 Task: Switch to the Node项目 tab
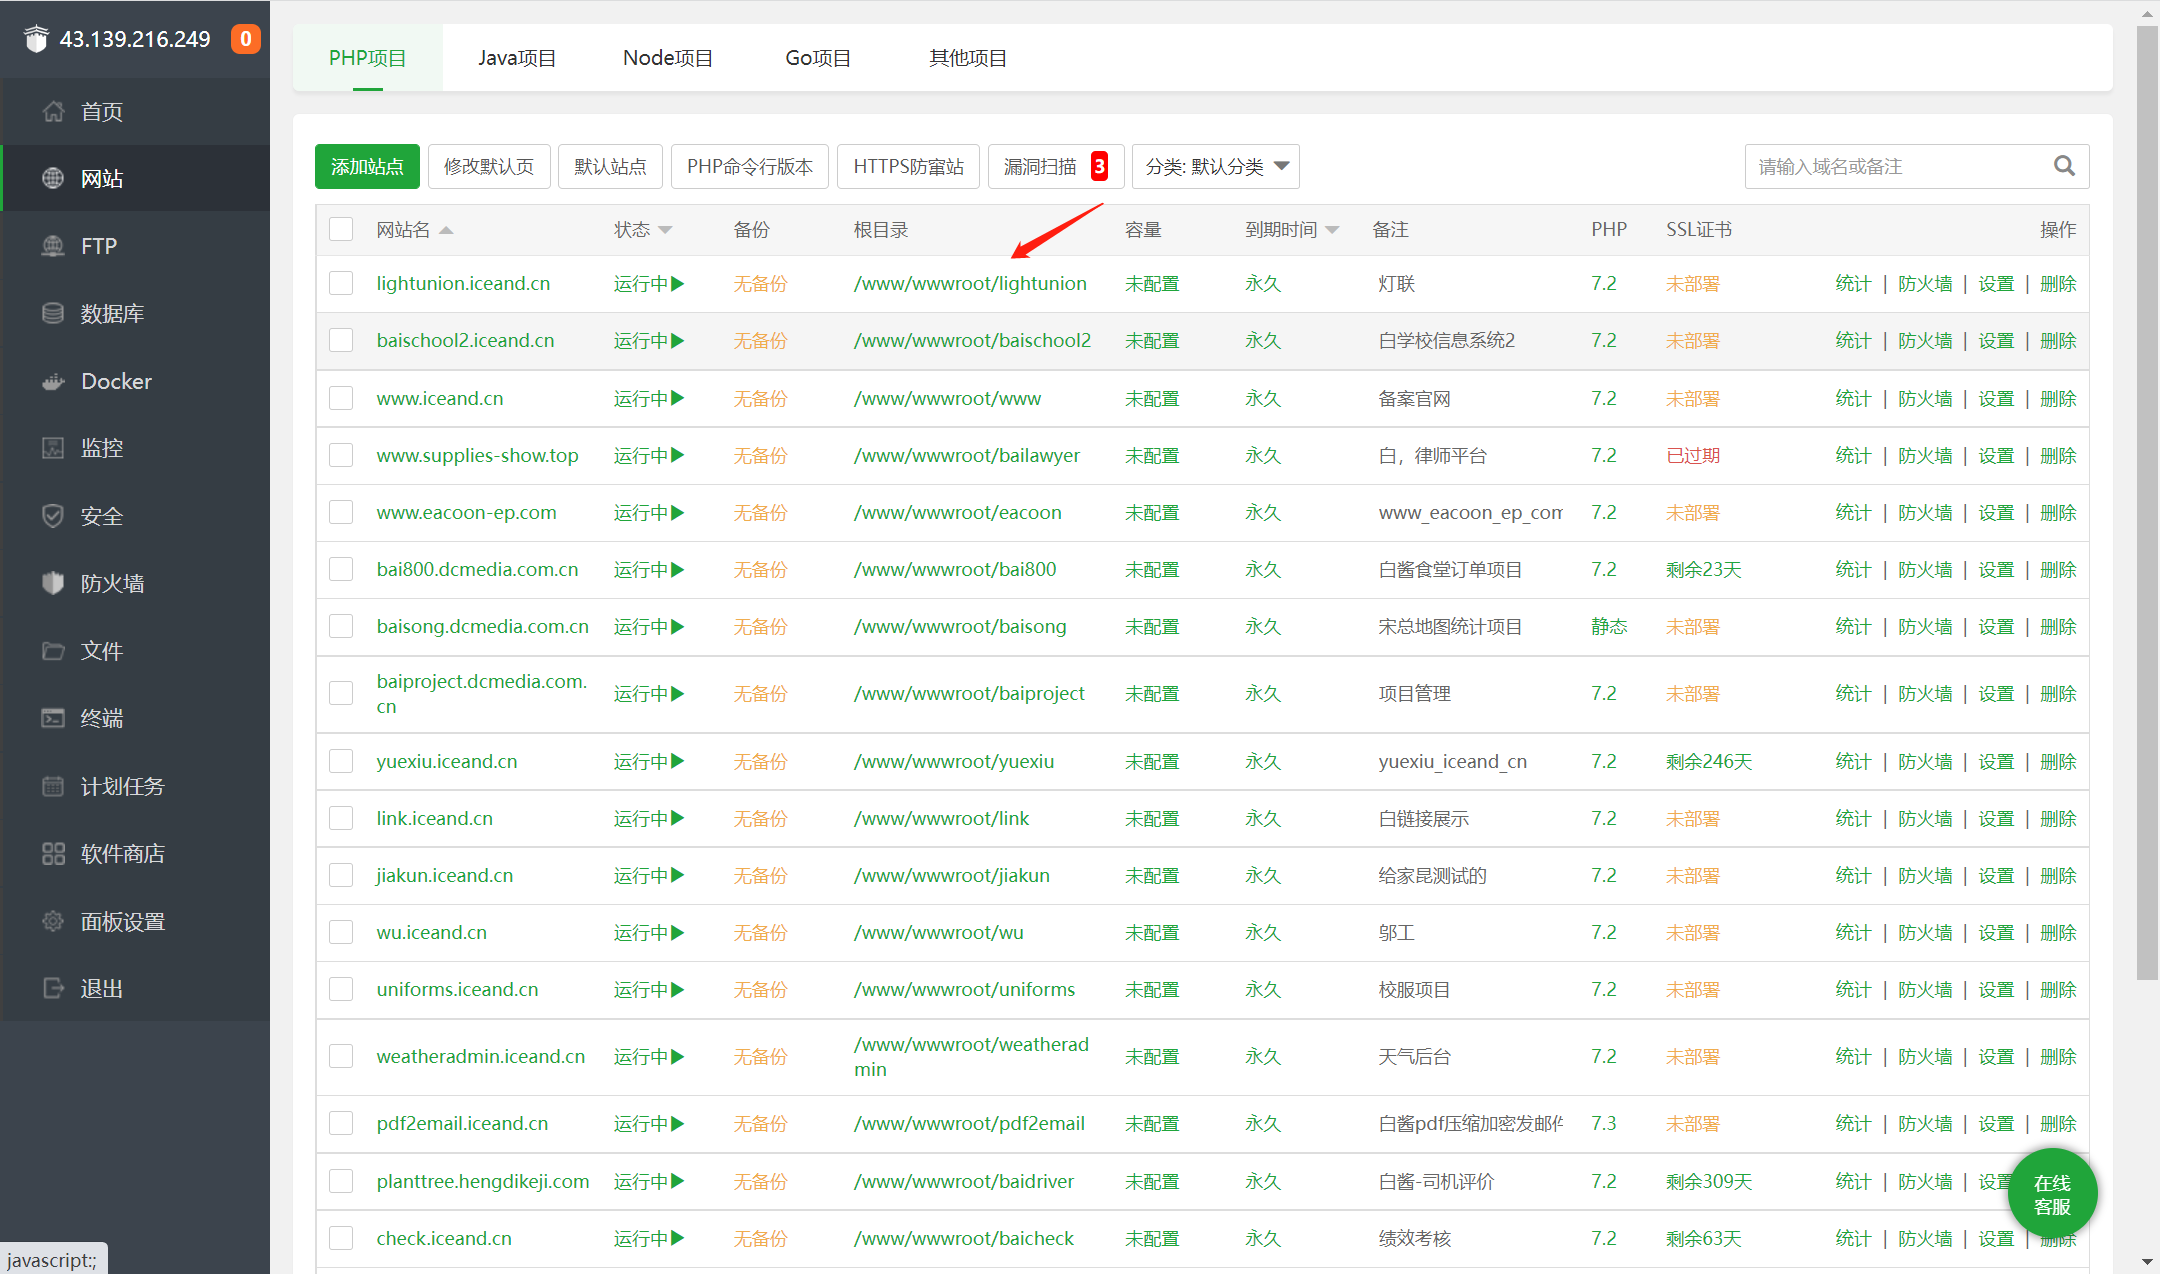[667, 58]
